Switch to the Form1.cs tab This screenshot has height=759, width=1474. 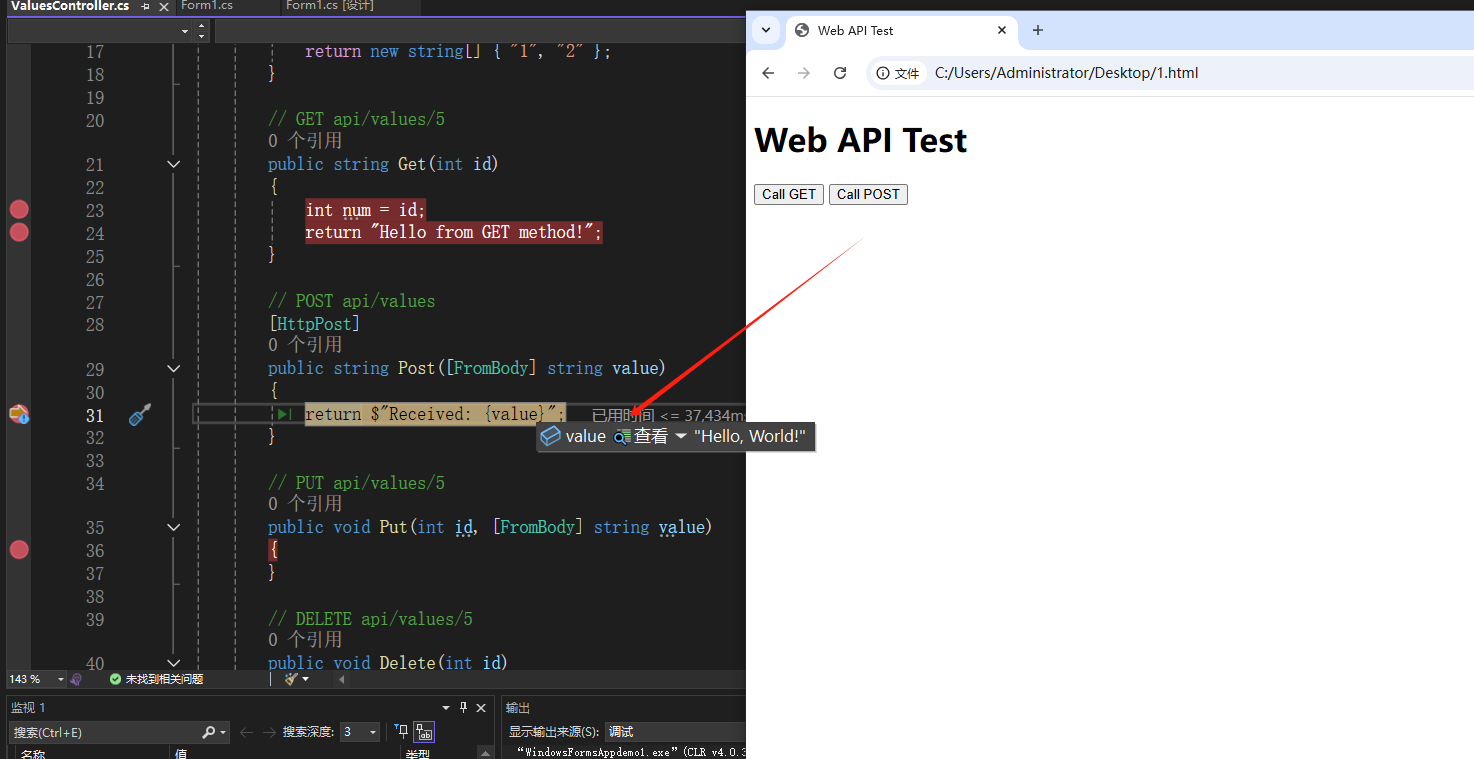226,6
